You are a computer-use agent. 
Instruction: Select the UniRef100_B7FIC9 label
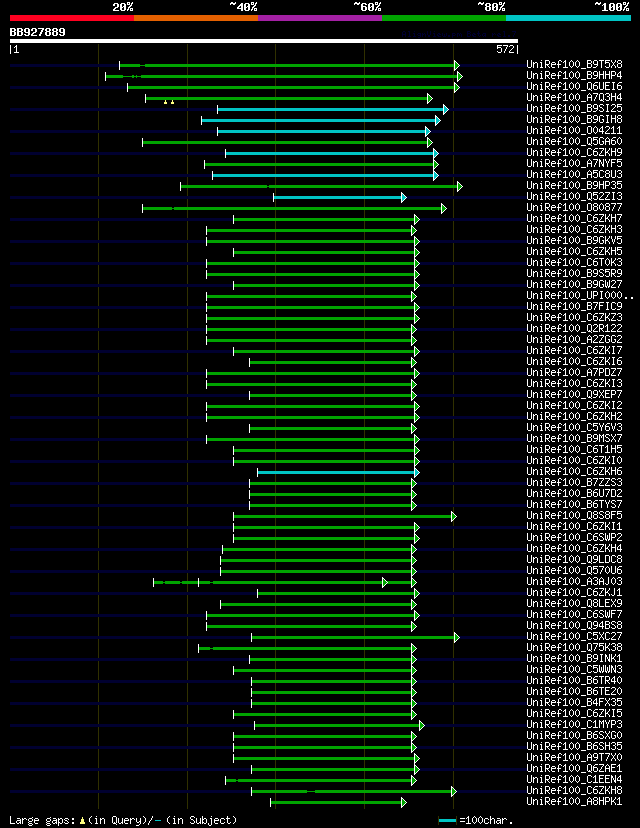pyautogui.click(x=575, y=307)
